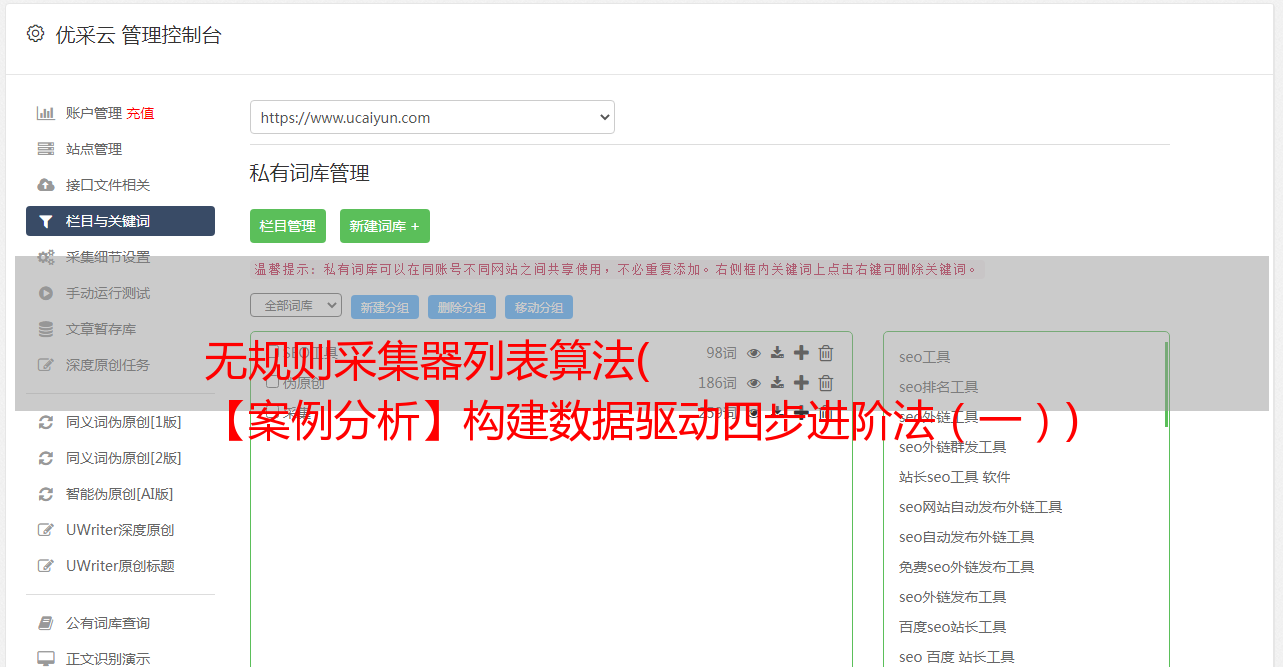Select keyword 站长seo工具 软件

955,477
